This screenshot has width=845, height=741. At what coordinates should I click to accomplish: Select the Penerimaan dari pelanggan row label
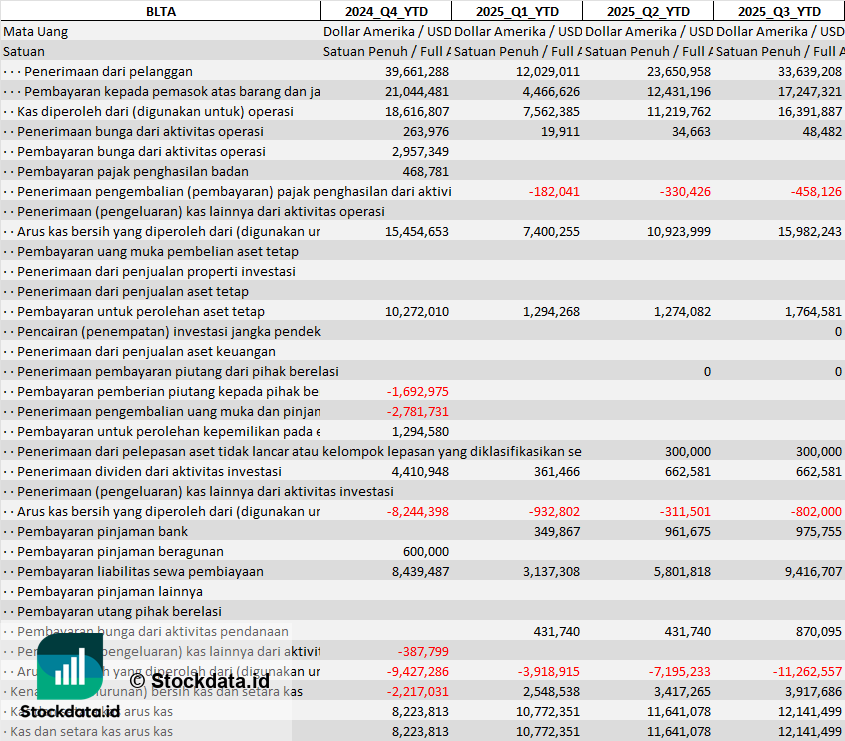pos(108,71)
